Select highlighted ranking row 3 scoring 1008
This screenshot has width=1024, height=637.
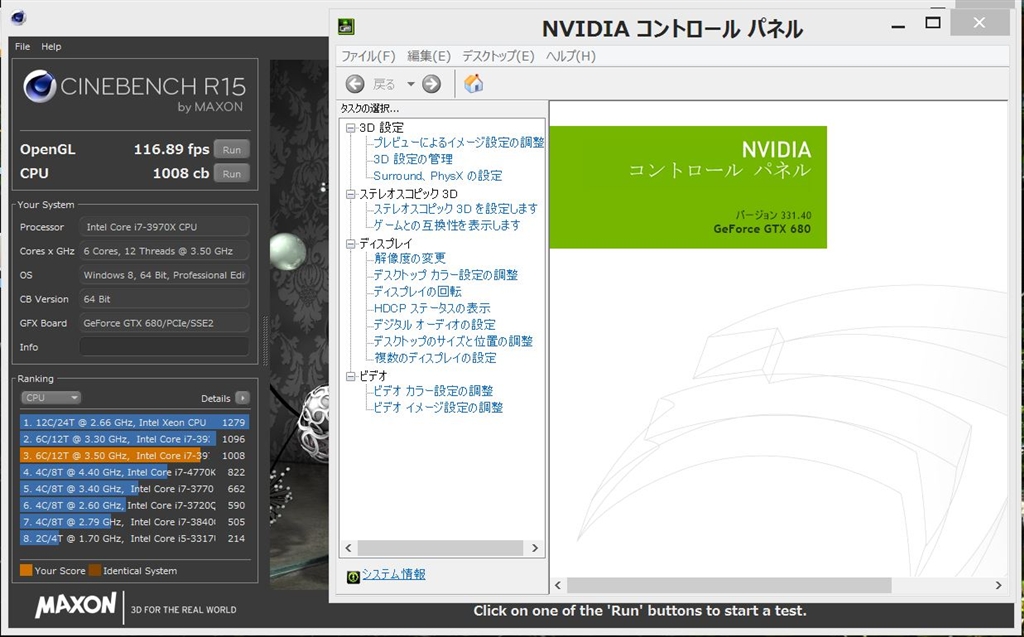[135, 456]
